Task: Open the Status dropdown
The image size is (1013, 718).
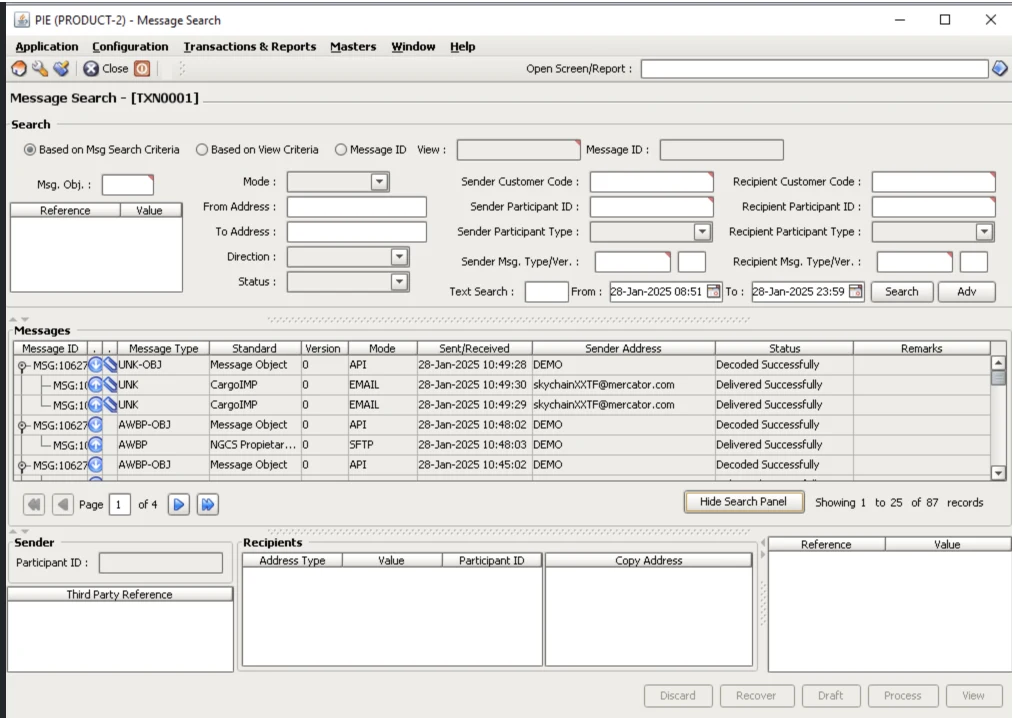Action: [x=399, y=282]
